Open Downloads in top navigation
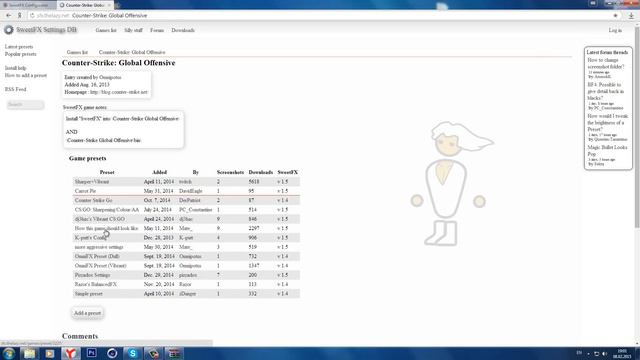 coord(183,30)
